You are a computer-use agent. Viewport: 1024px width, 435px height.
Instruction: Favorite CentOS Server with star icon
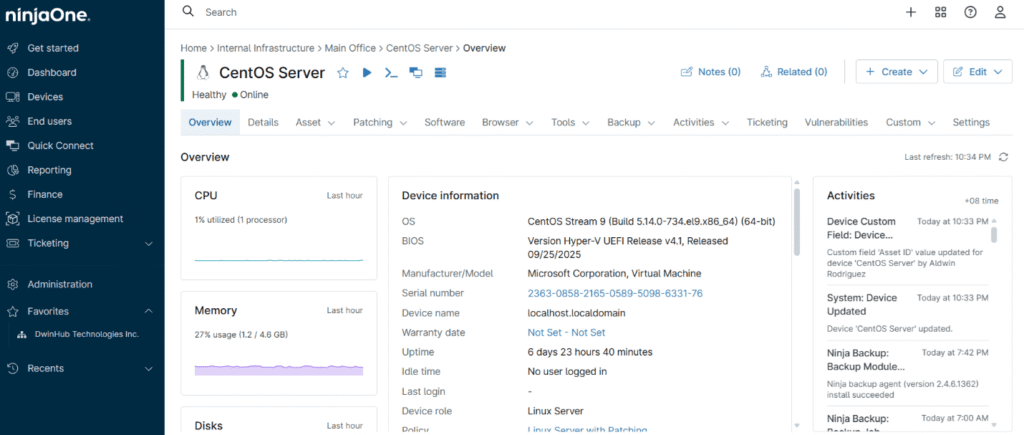343,72
